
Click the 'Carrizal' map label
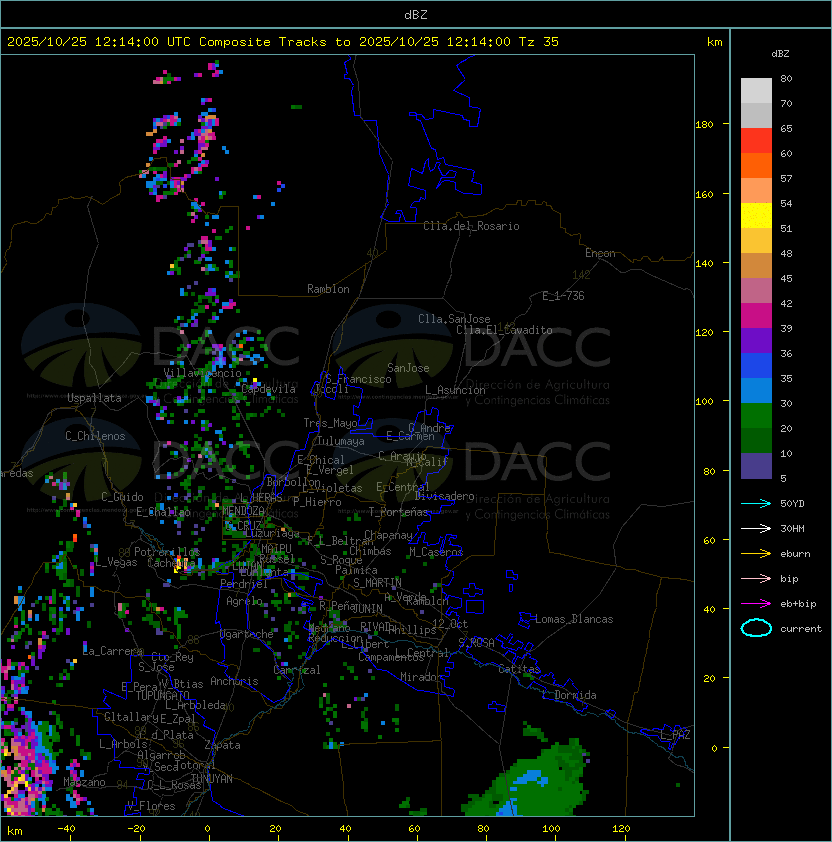[x=297, y=670]
